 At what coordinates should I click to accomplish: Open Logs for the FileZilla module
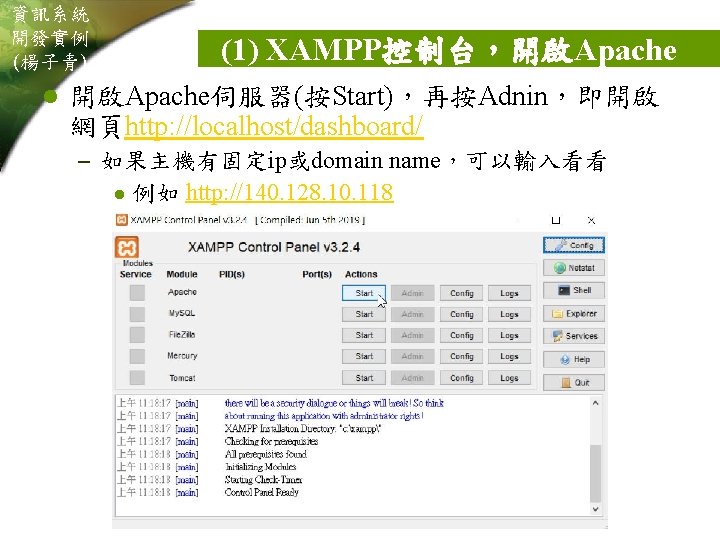[509, 335]
